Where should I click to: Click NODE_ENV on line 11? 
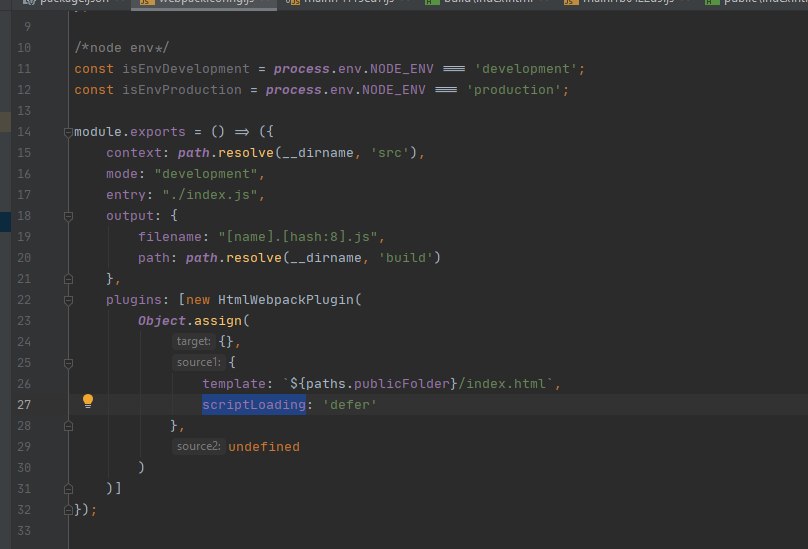click(x=401, y=69)
